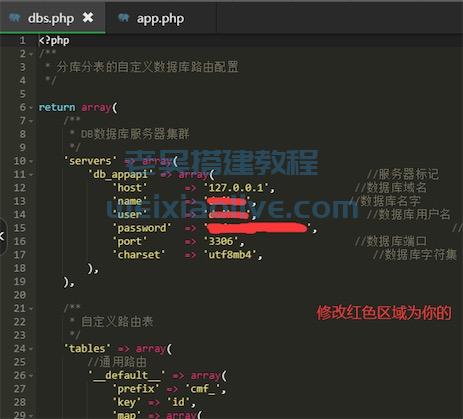Viewport: 463px width, 419px height.
Task: Click the 'password' key on line 15
Action: point(142,228)
